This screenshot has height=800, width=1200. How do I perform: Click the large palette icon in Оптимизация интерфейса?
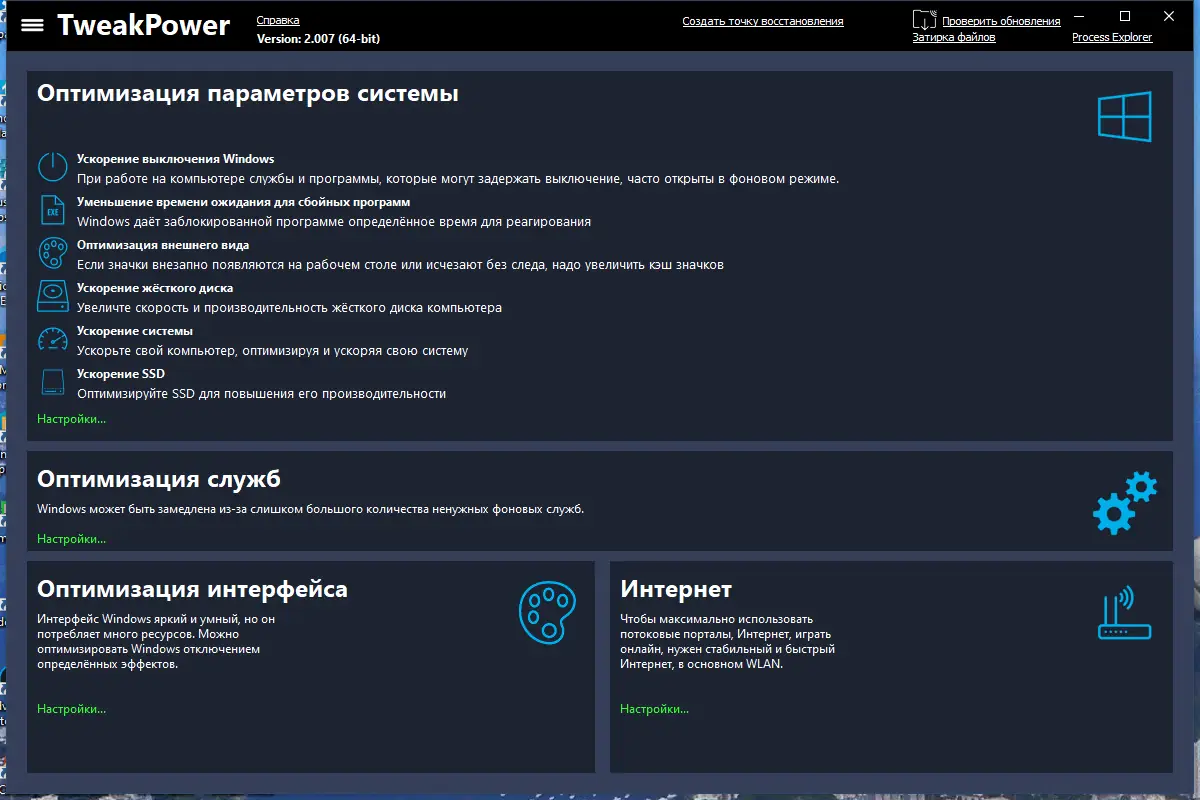tap(547, 613)
